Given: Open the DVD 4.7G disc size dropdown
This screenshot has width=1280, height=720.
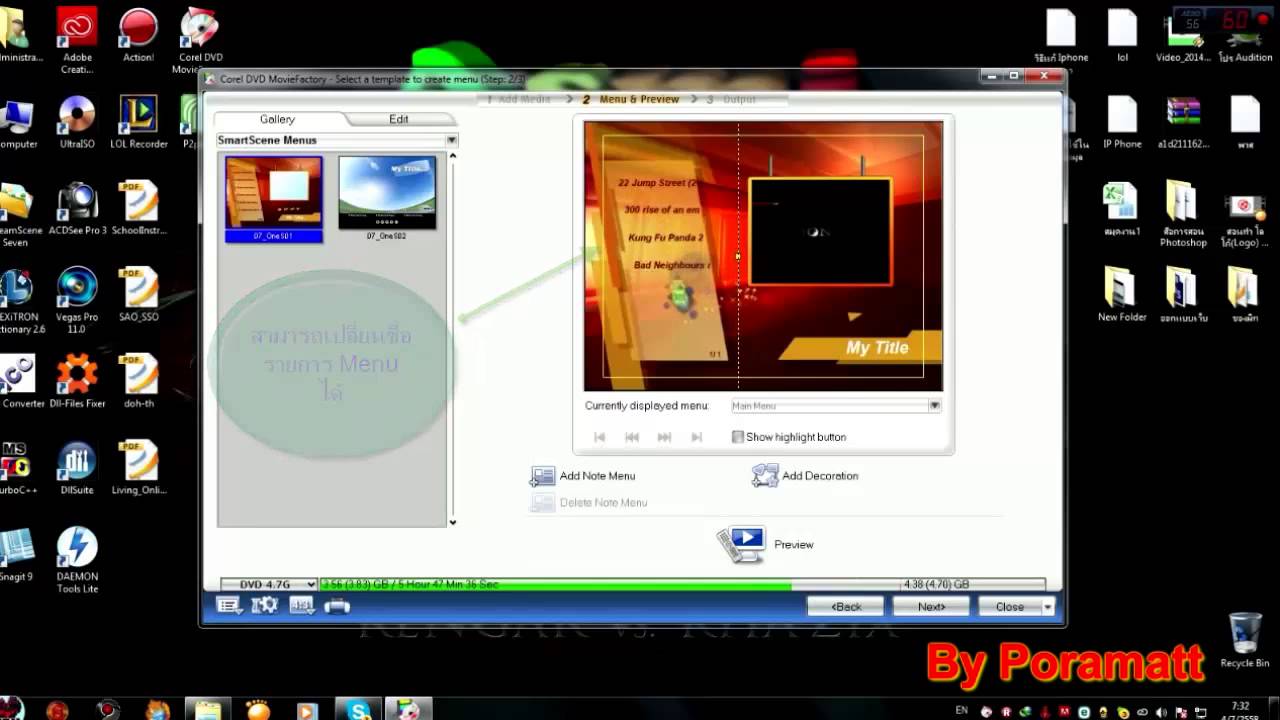Looking at the screenshot, I should point(269,584).
